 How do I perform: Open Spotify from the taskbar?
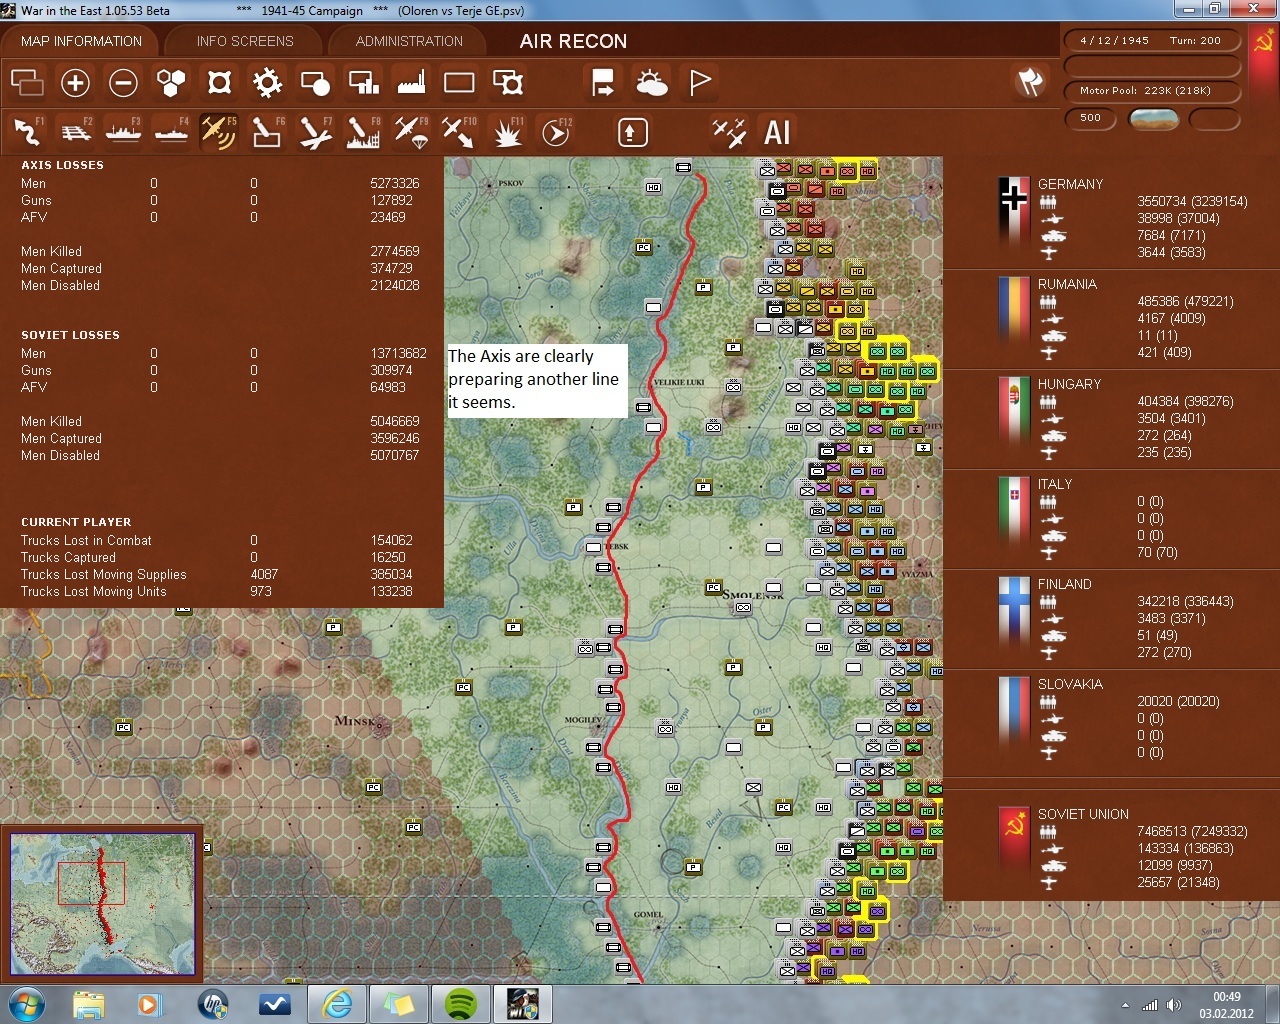[460, 1004]
